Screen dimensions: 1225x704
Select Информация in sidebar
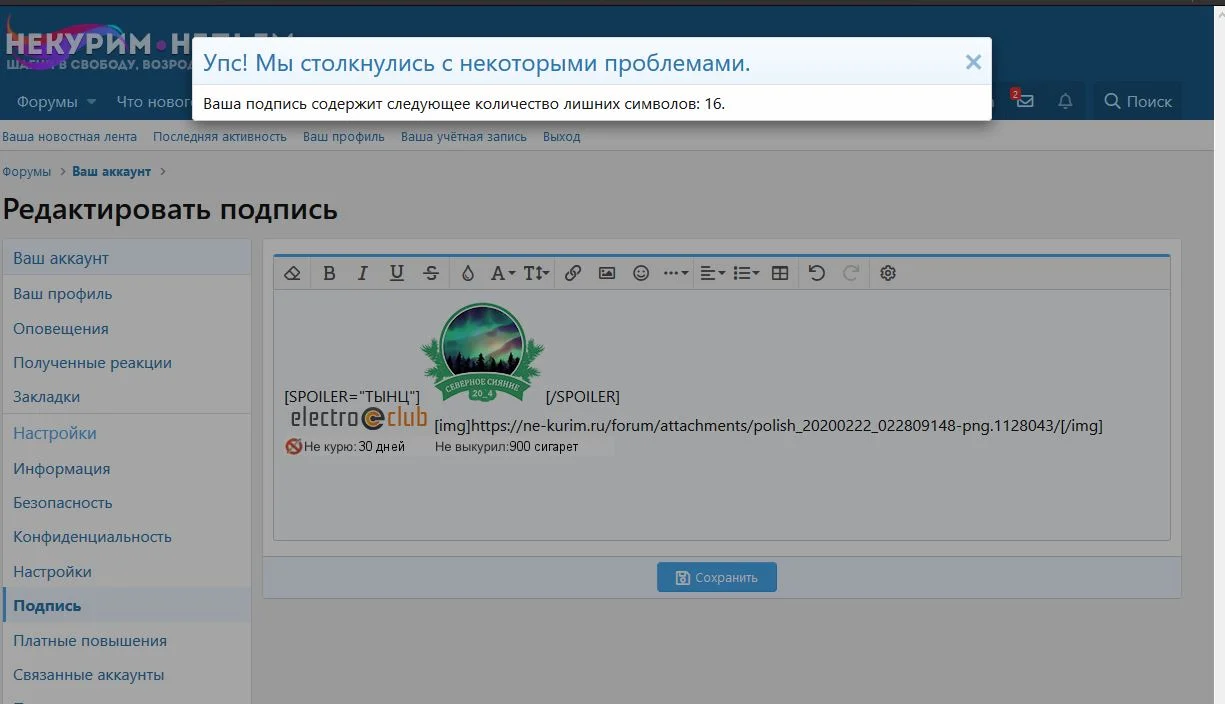click(x=127, y=469)
